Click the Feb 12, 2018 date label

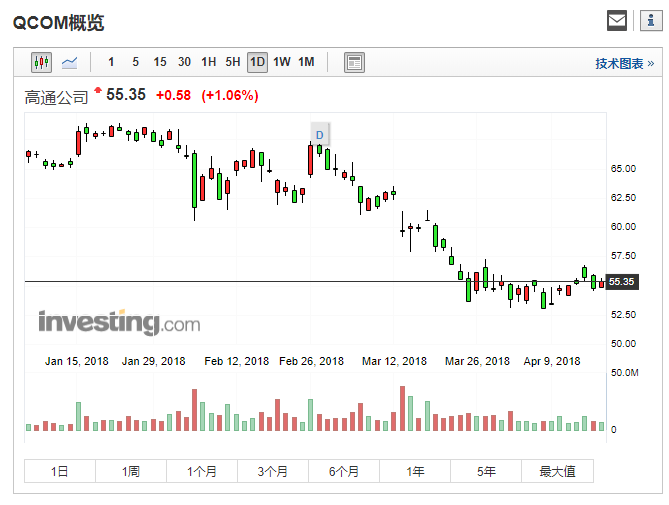pos(236,361)
